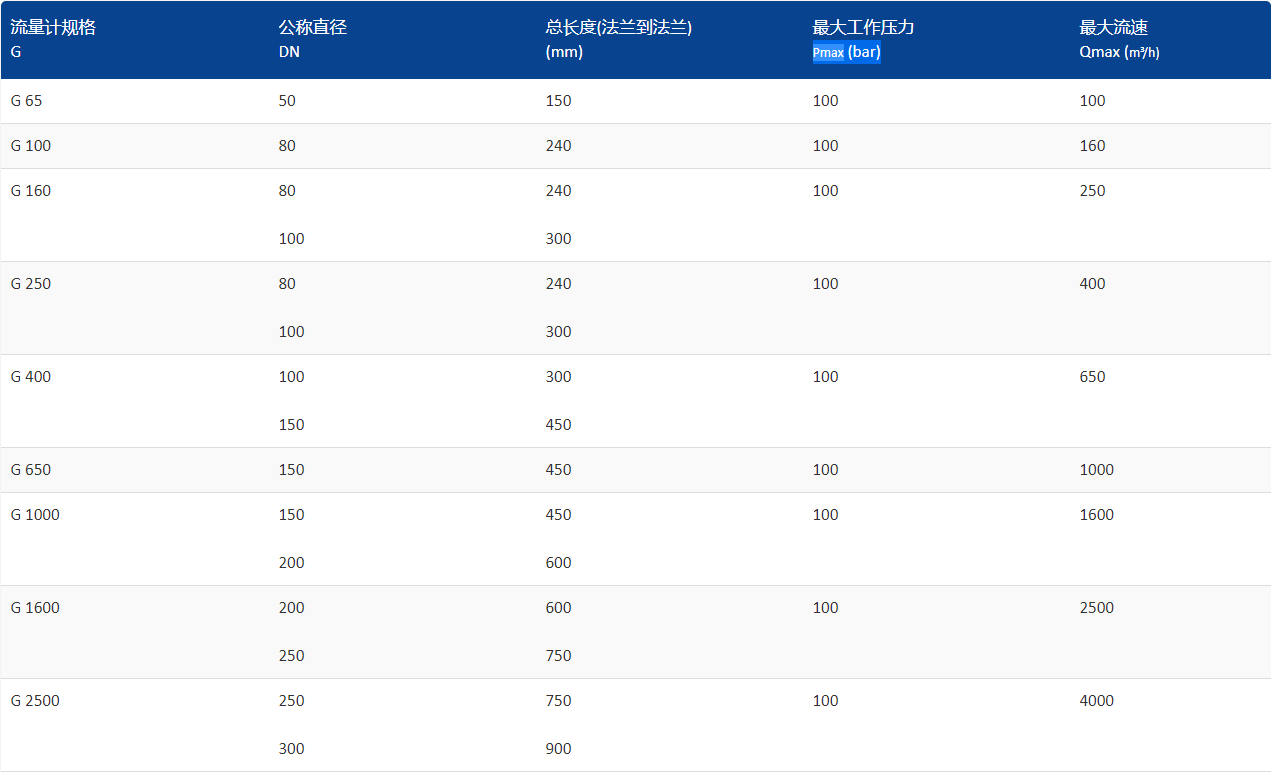Viewport: 1271px width, 772px height.
Task: Click pressure 100 in G 1000 row
Action: tap(825, 515)
